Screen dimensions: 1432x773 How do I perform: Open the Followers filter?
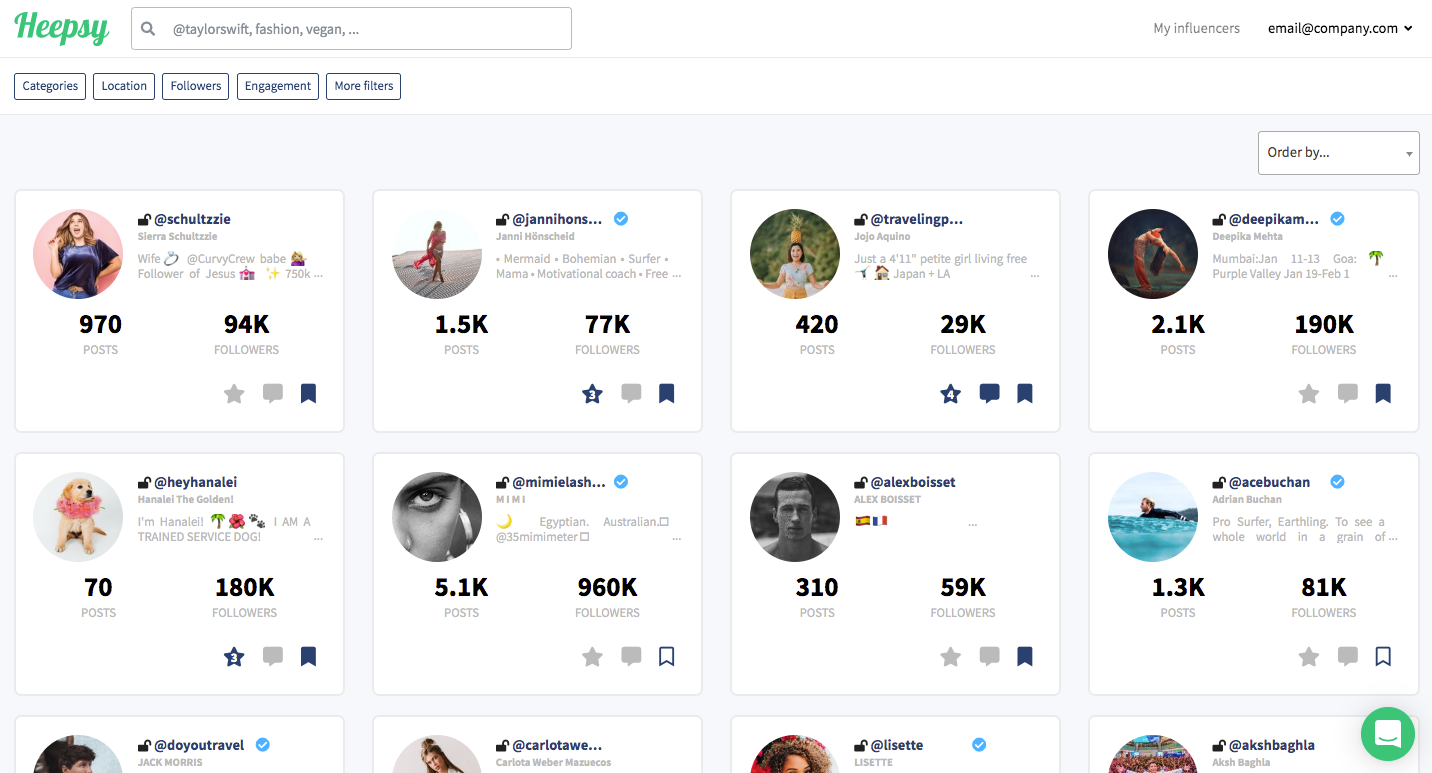[196, 86]
